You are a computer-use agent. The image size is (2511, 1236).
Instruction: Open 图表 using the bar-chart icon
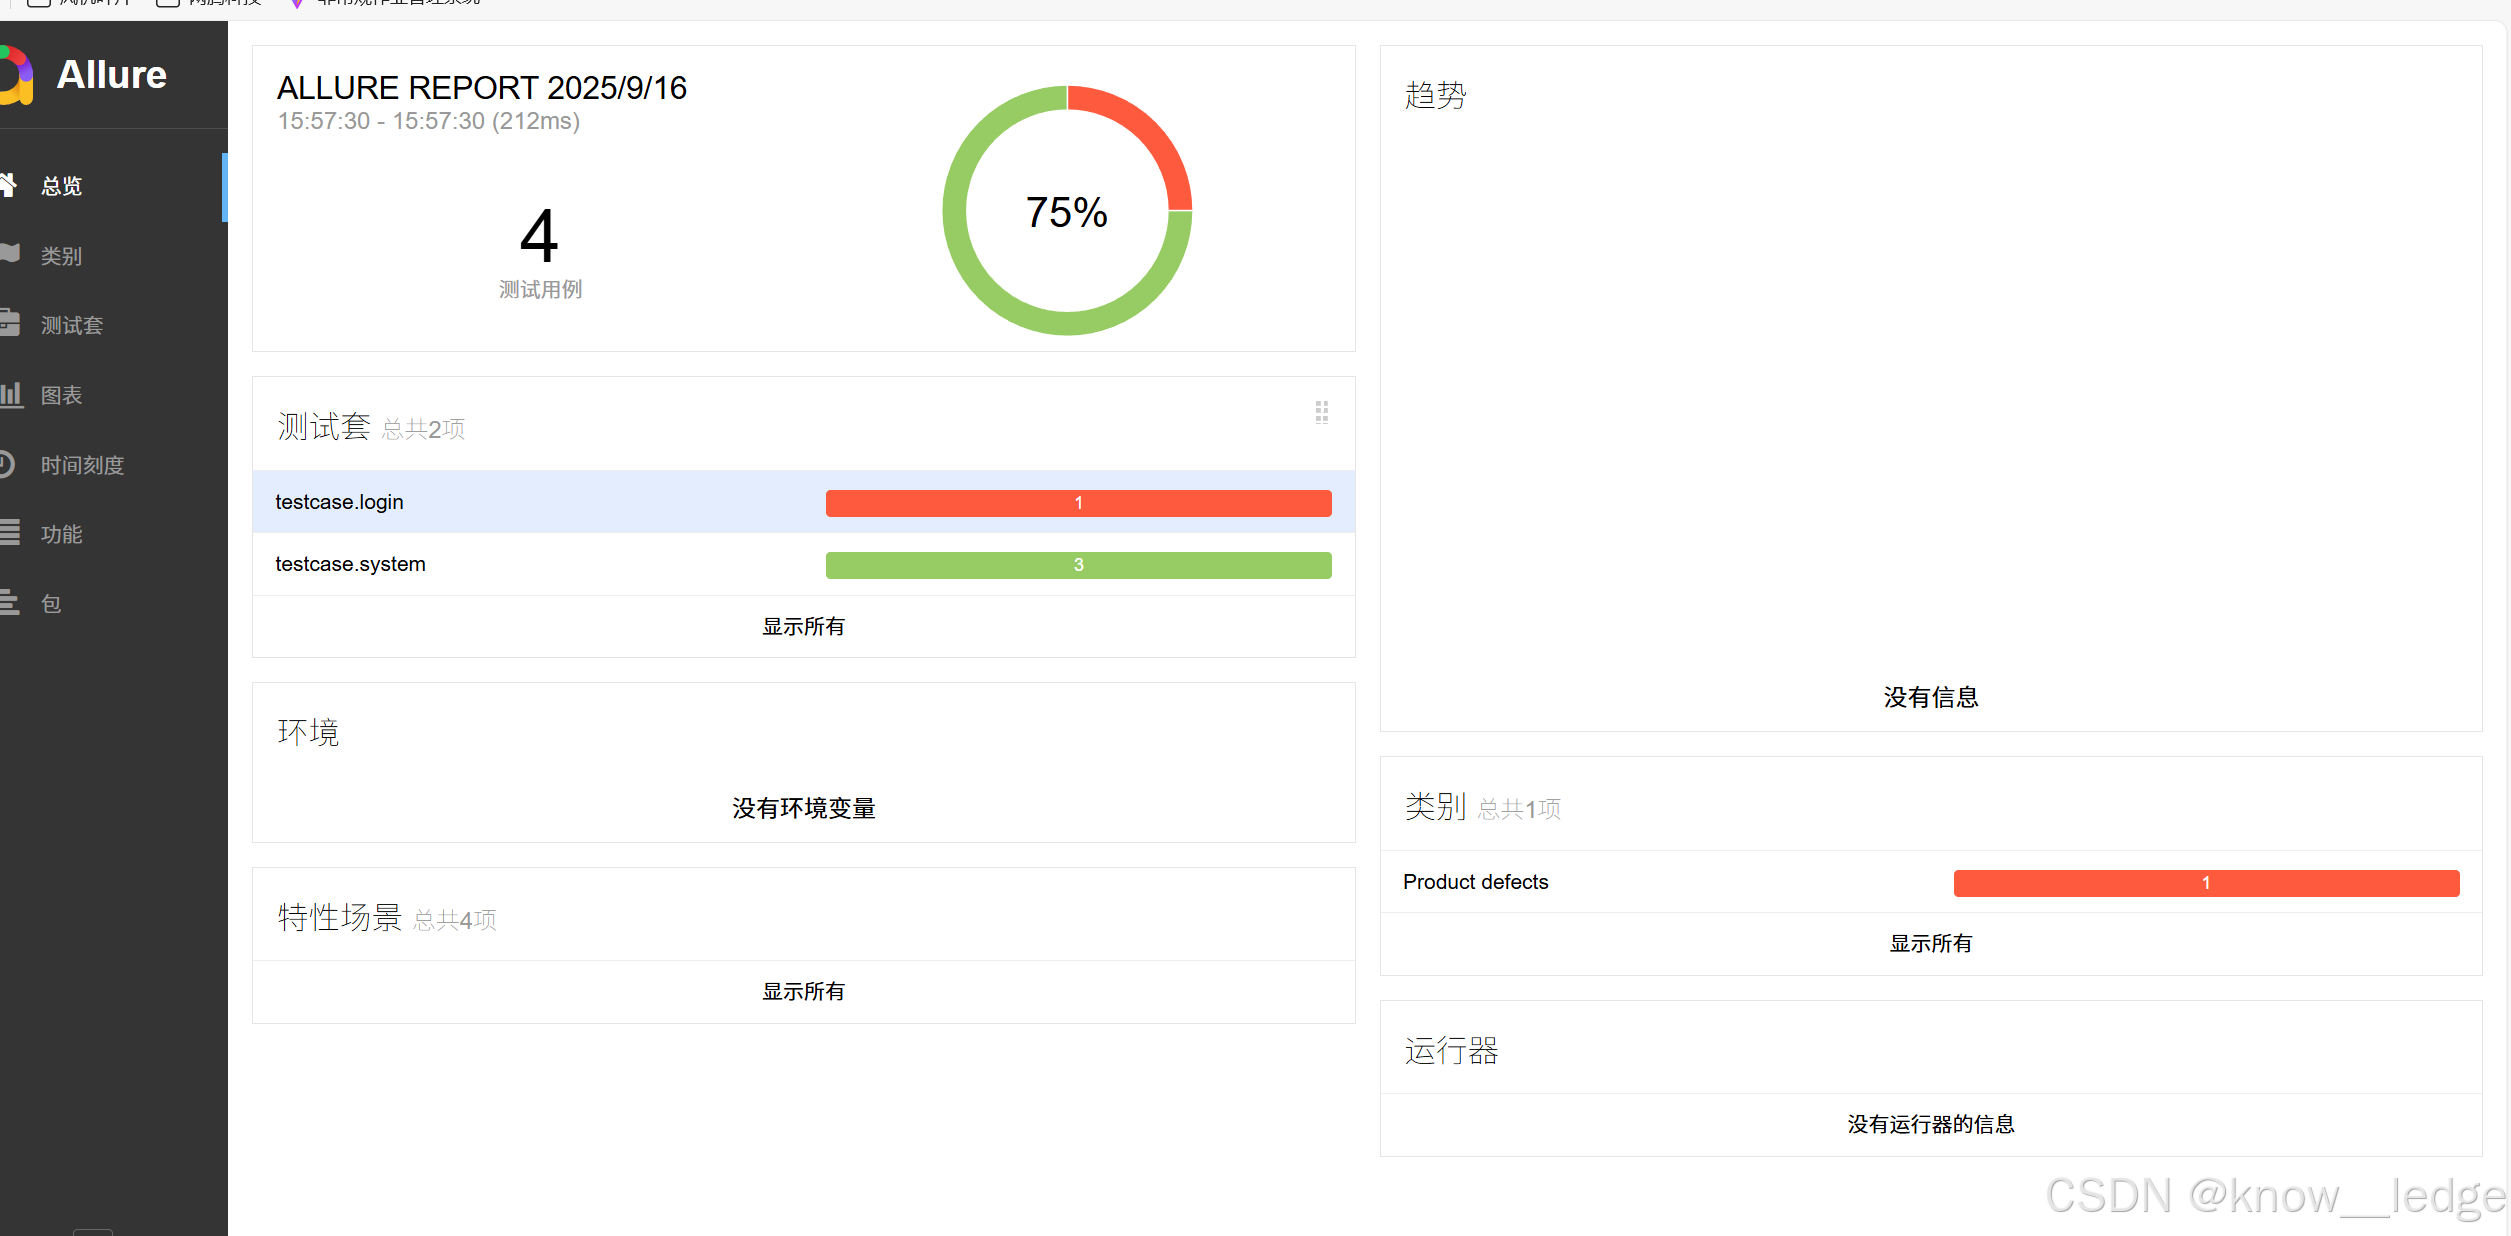(x=12, y=394)
